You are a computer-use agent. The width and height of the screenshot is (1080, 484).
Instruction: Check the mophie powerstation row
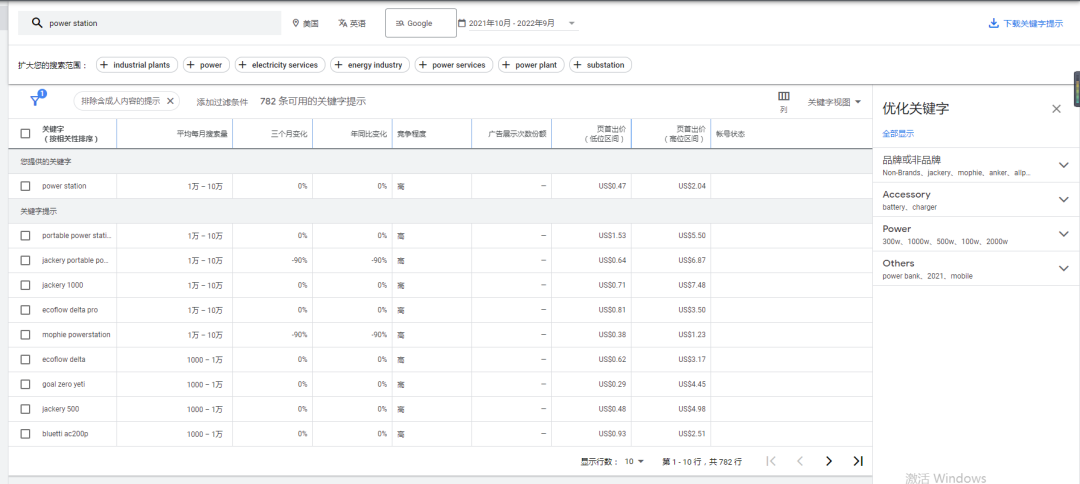tap(25, 335)
